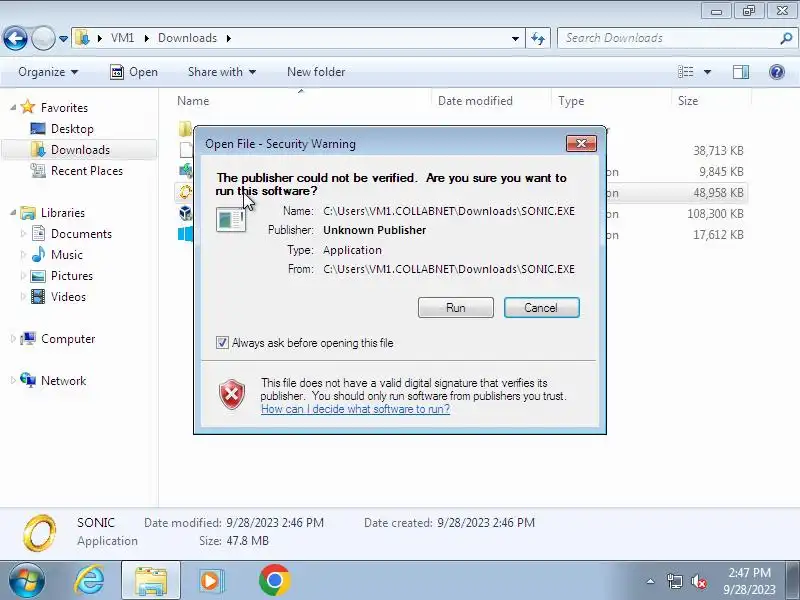Launch Internet Explorer from taskbar
Viewport: 800px width, 600px height.
(x=89, y=581)
